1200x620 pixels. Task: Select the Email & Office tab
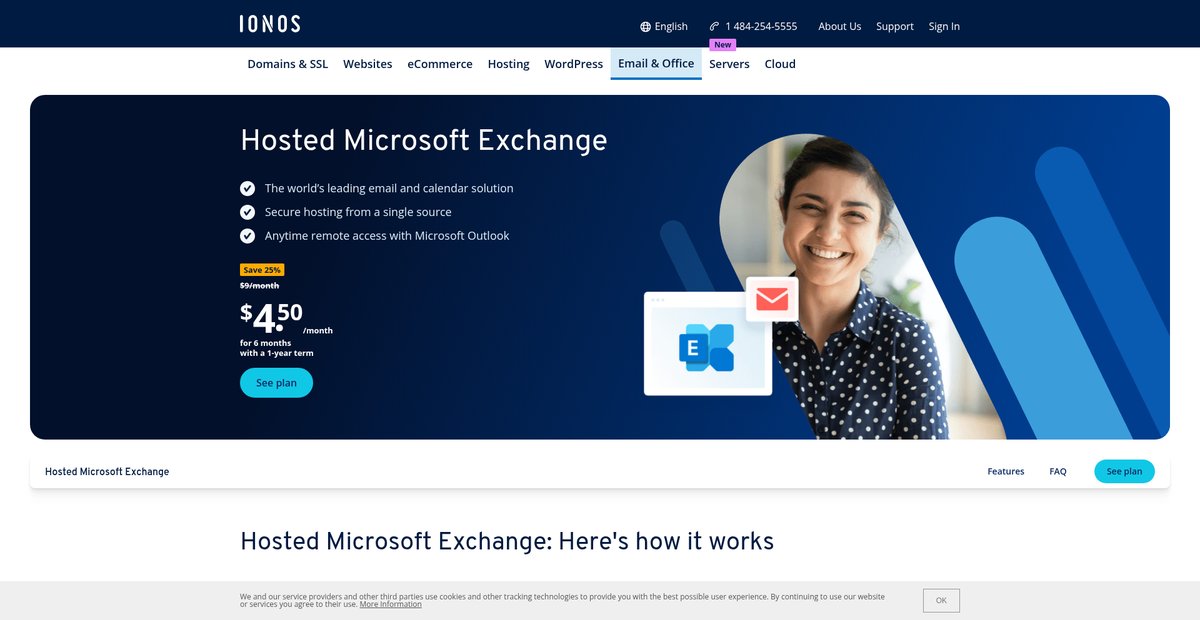point(656,64)
